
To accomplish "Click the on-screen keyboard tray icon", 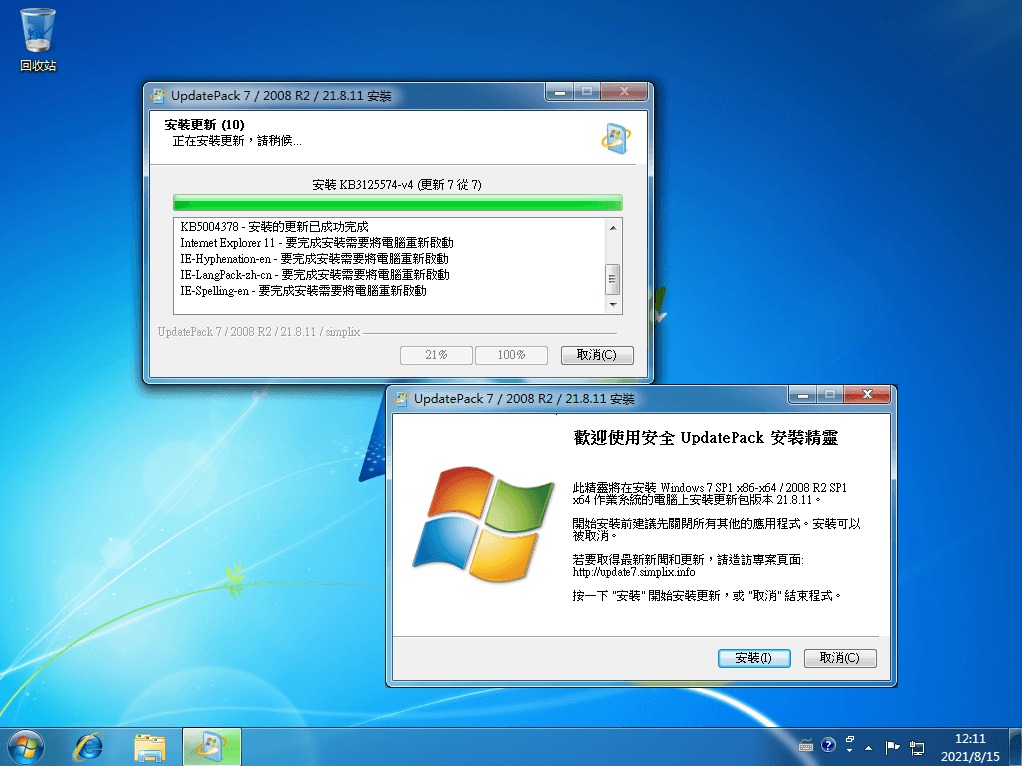I will point(806,745).
